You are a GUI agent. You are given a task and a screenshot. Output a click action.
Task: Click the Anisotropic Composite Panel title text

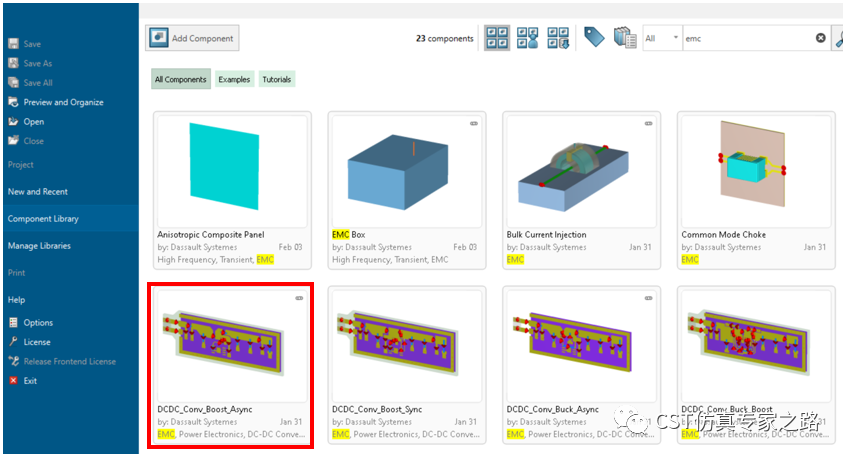click(x=211, y=234)
